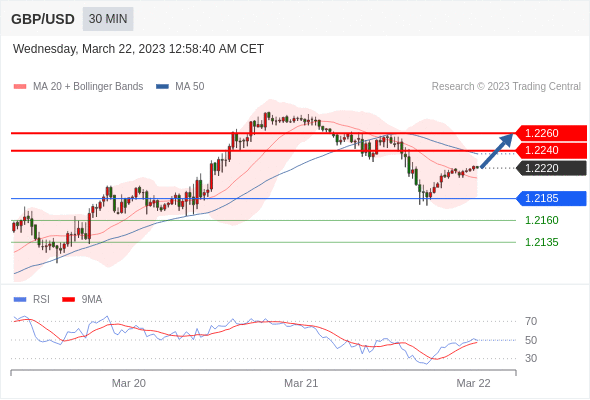
Task: Click the date and time text line
Action: point(138,49)
